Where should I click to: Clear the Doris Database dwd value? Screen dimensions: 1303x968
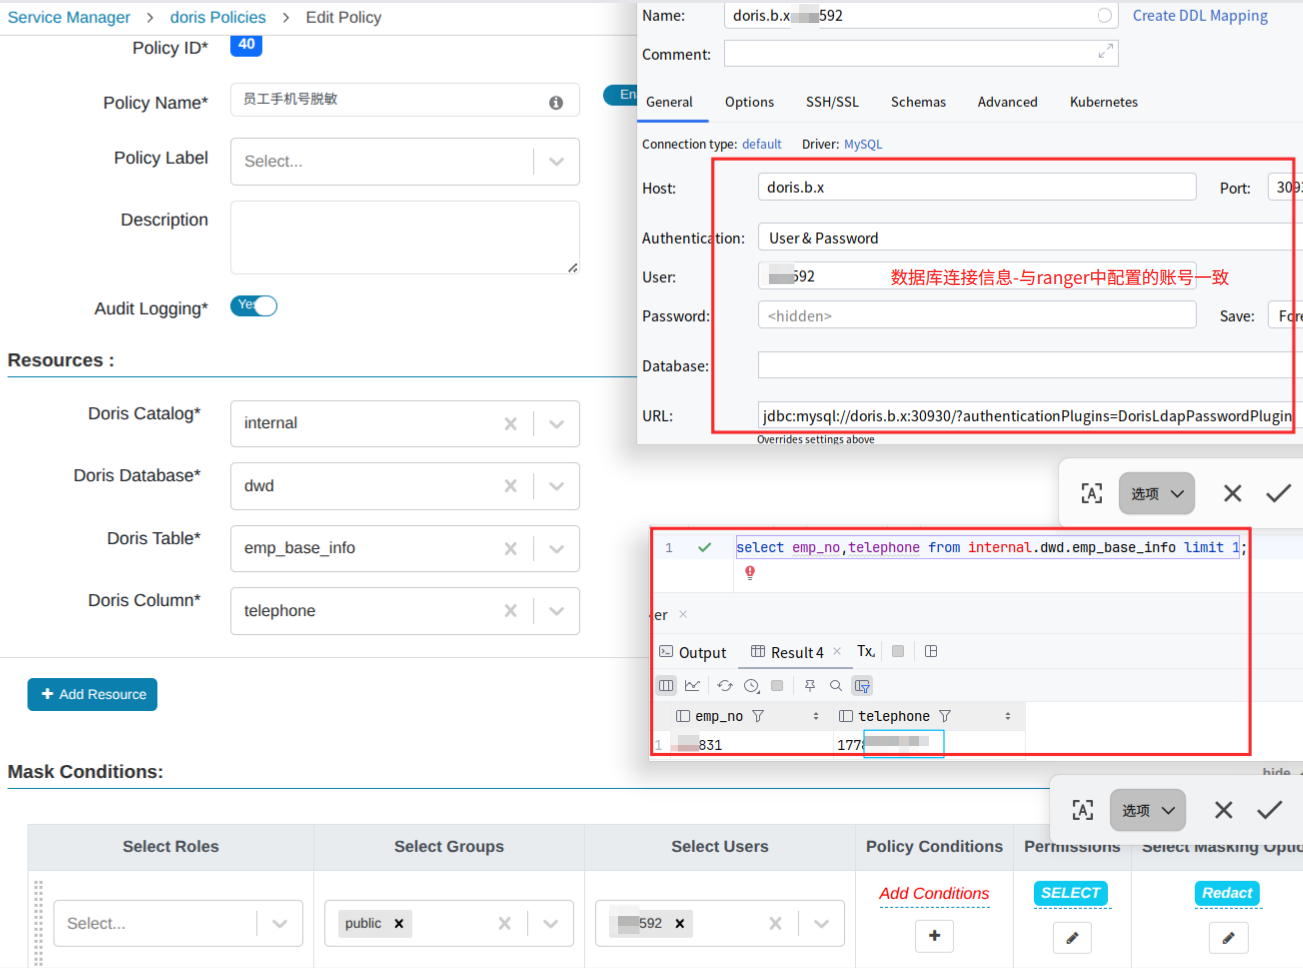[510, 486]
